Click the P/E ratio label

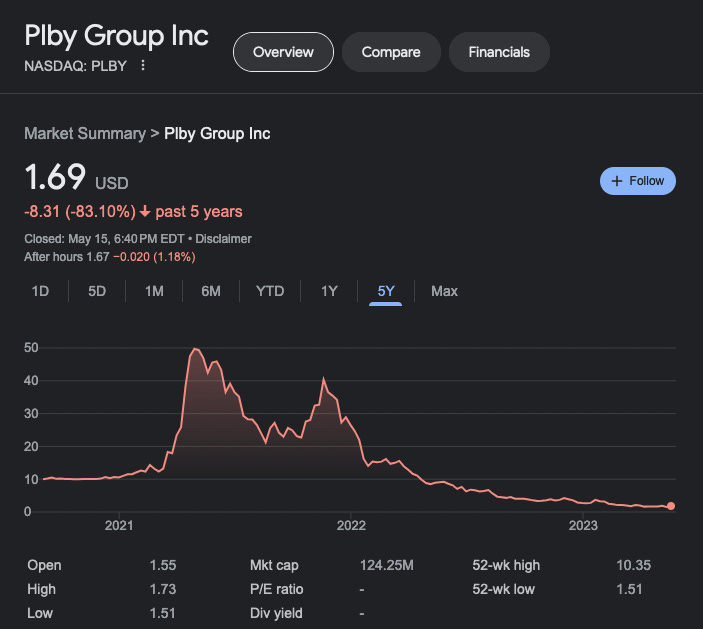(277, 589)
